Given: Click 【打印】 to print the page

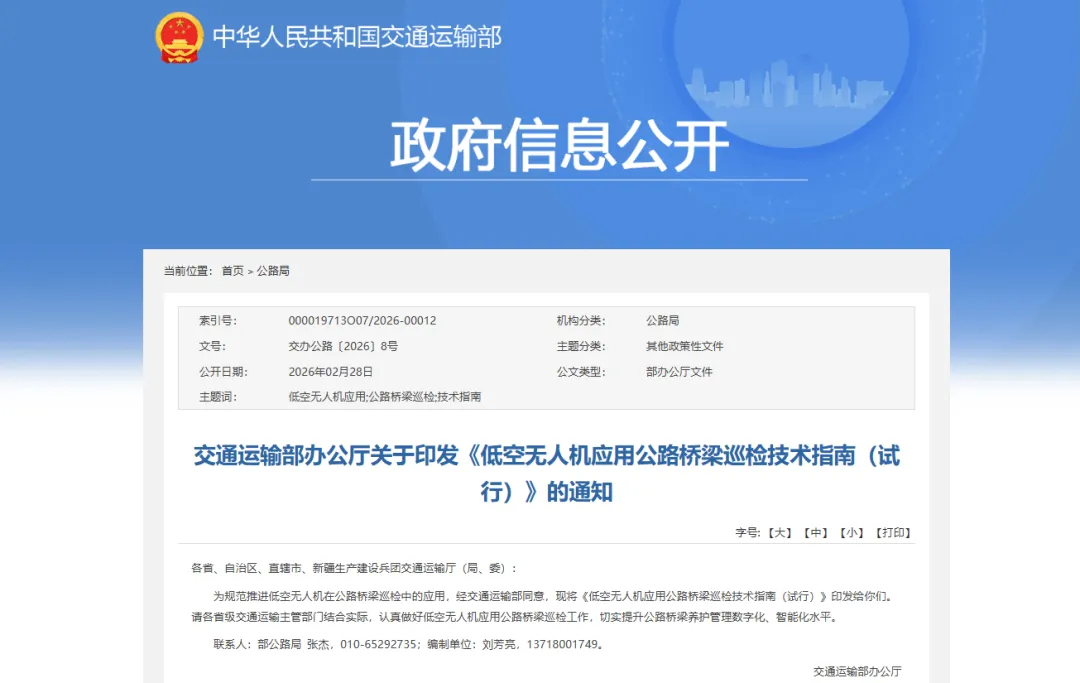Looking at the screenshot, I should (x=895, y=533).
